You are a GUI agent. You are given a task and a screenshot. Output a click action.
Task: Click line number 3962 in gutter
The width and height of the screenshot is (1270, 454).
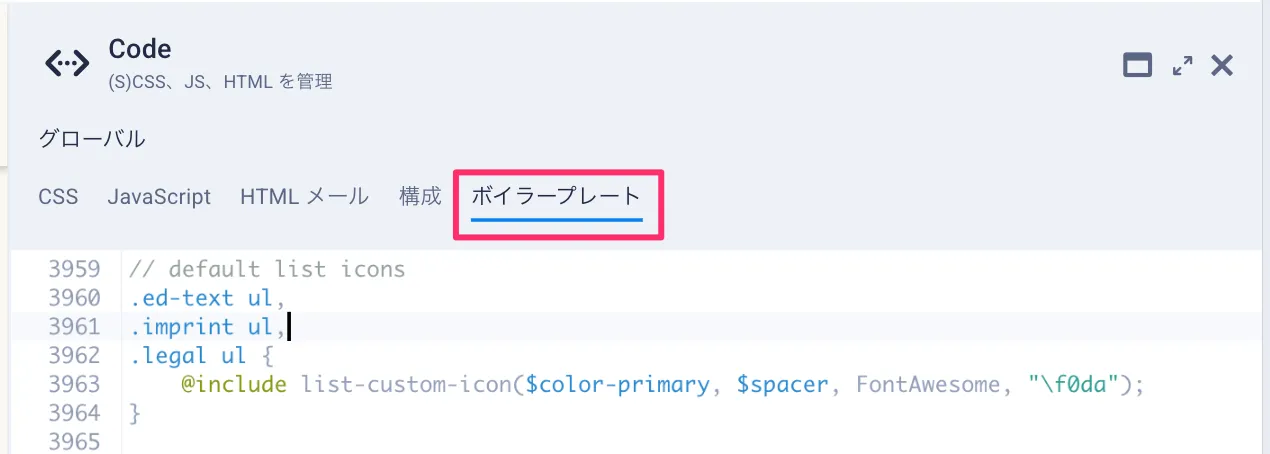(74, 355)
